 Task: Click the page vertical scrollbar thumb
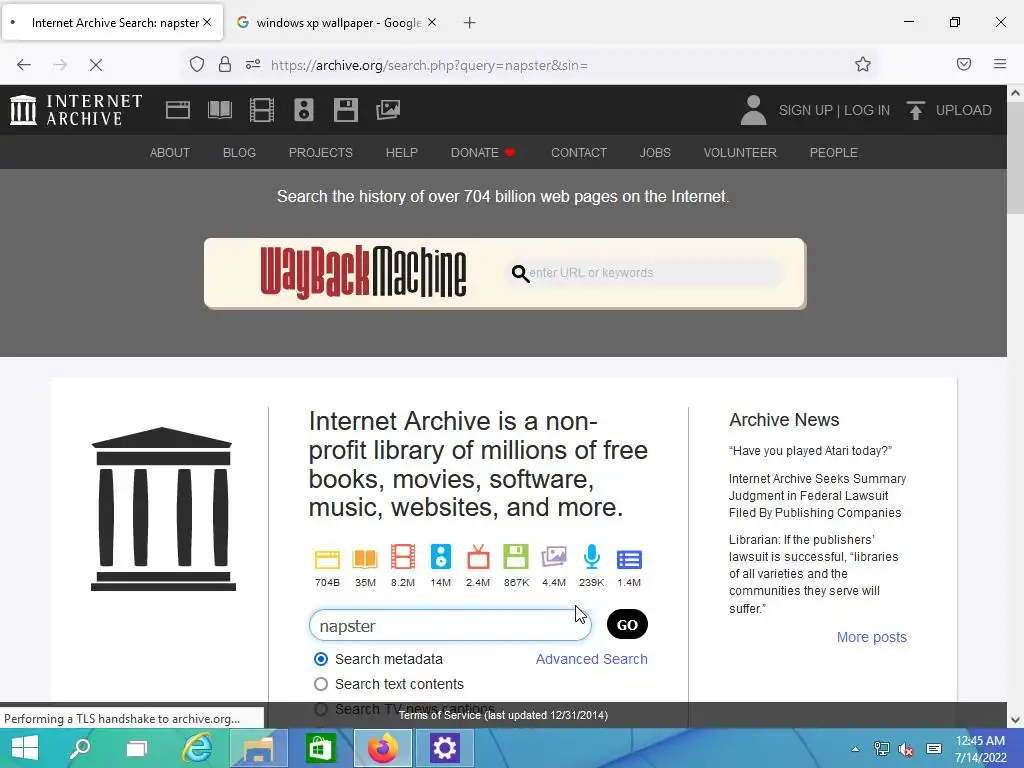[1016, 158]
